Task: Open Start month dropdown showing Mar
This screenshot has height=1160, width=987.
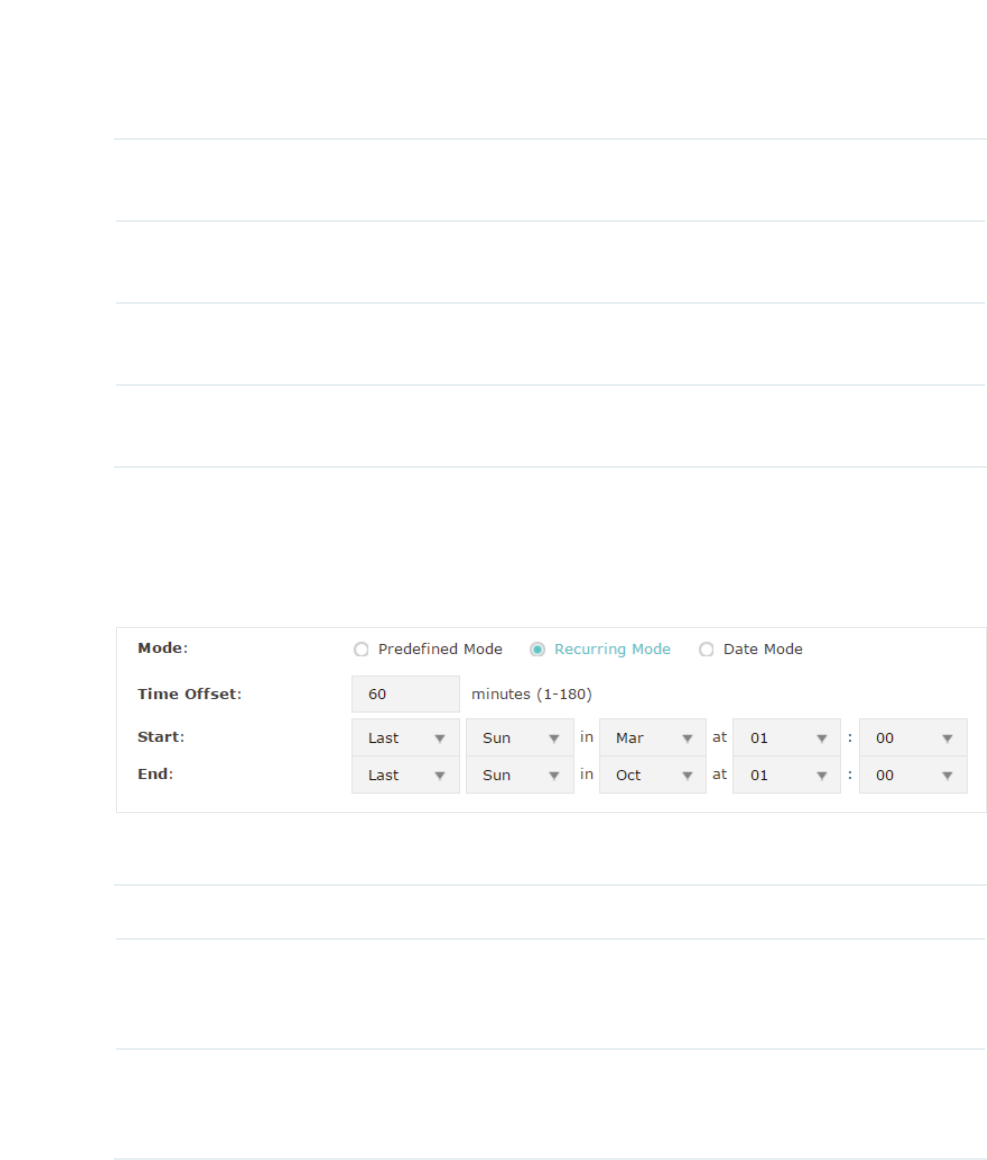Action: [x=653, y=738]
